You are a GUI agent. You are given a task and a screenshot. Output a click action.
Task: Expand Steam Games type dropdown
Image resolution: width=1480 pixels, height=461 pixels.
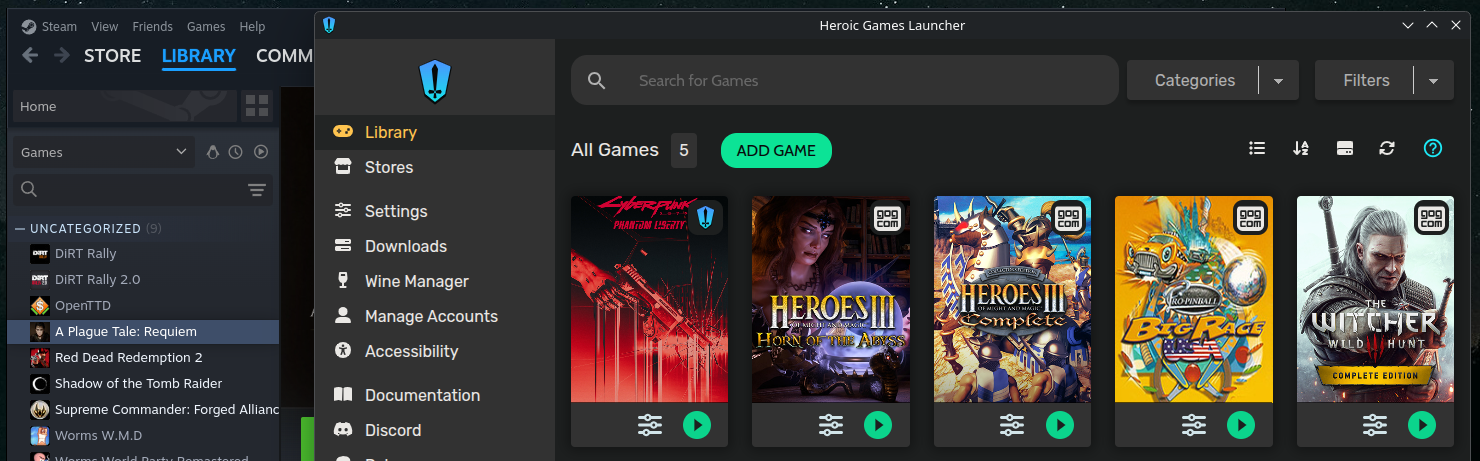tap(181, 152)
